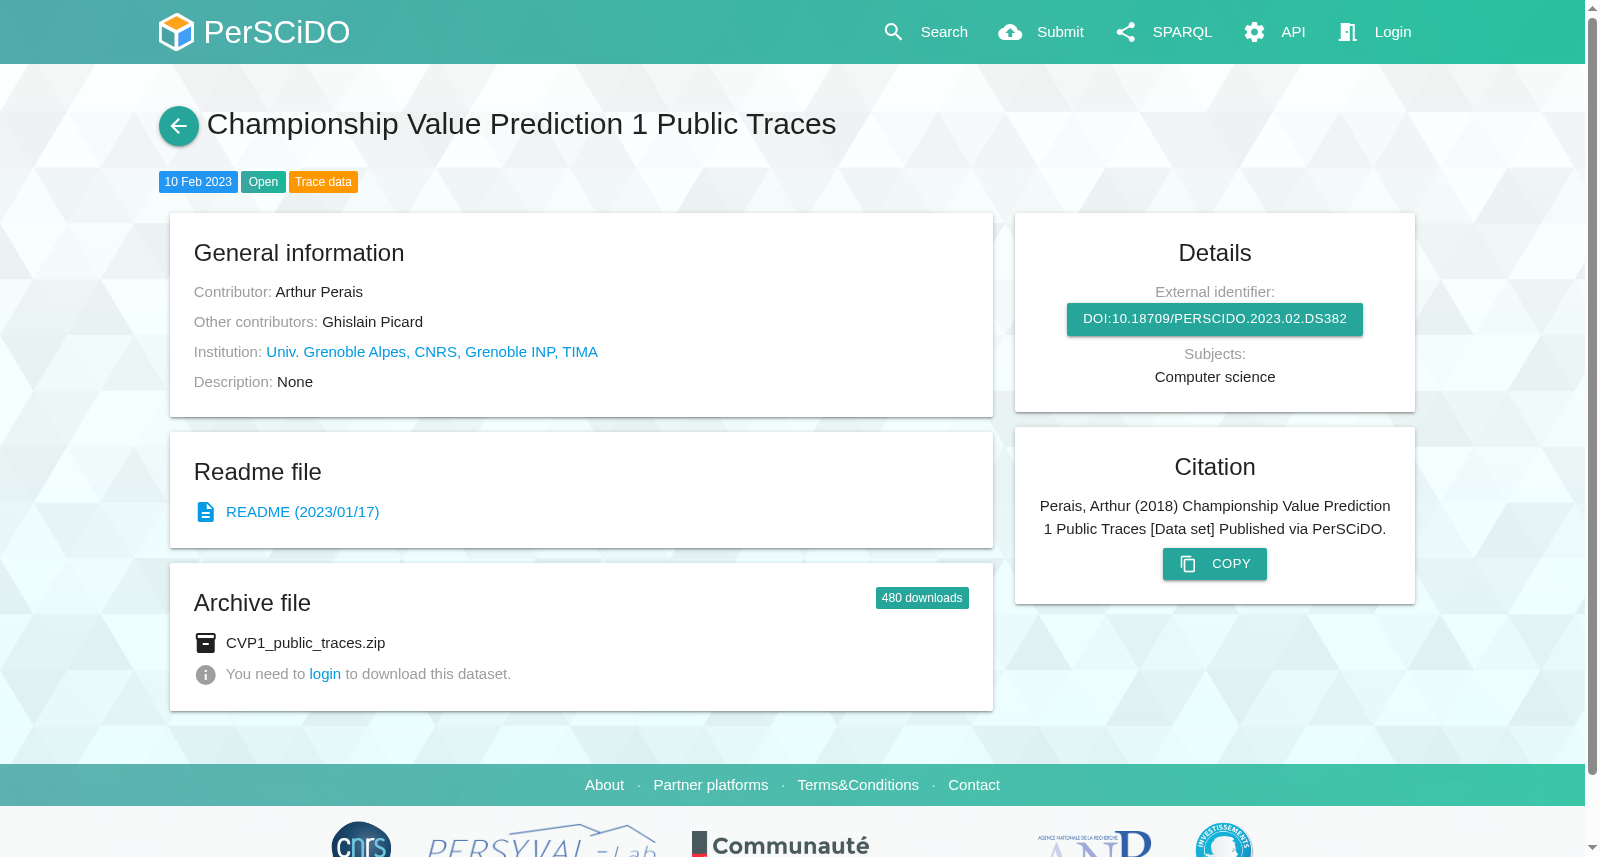Open Partner platforms footer link
The height and width of the screenshot is (857, 1600).
[x=711, y=785]
